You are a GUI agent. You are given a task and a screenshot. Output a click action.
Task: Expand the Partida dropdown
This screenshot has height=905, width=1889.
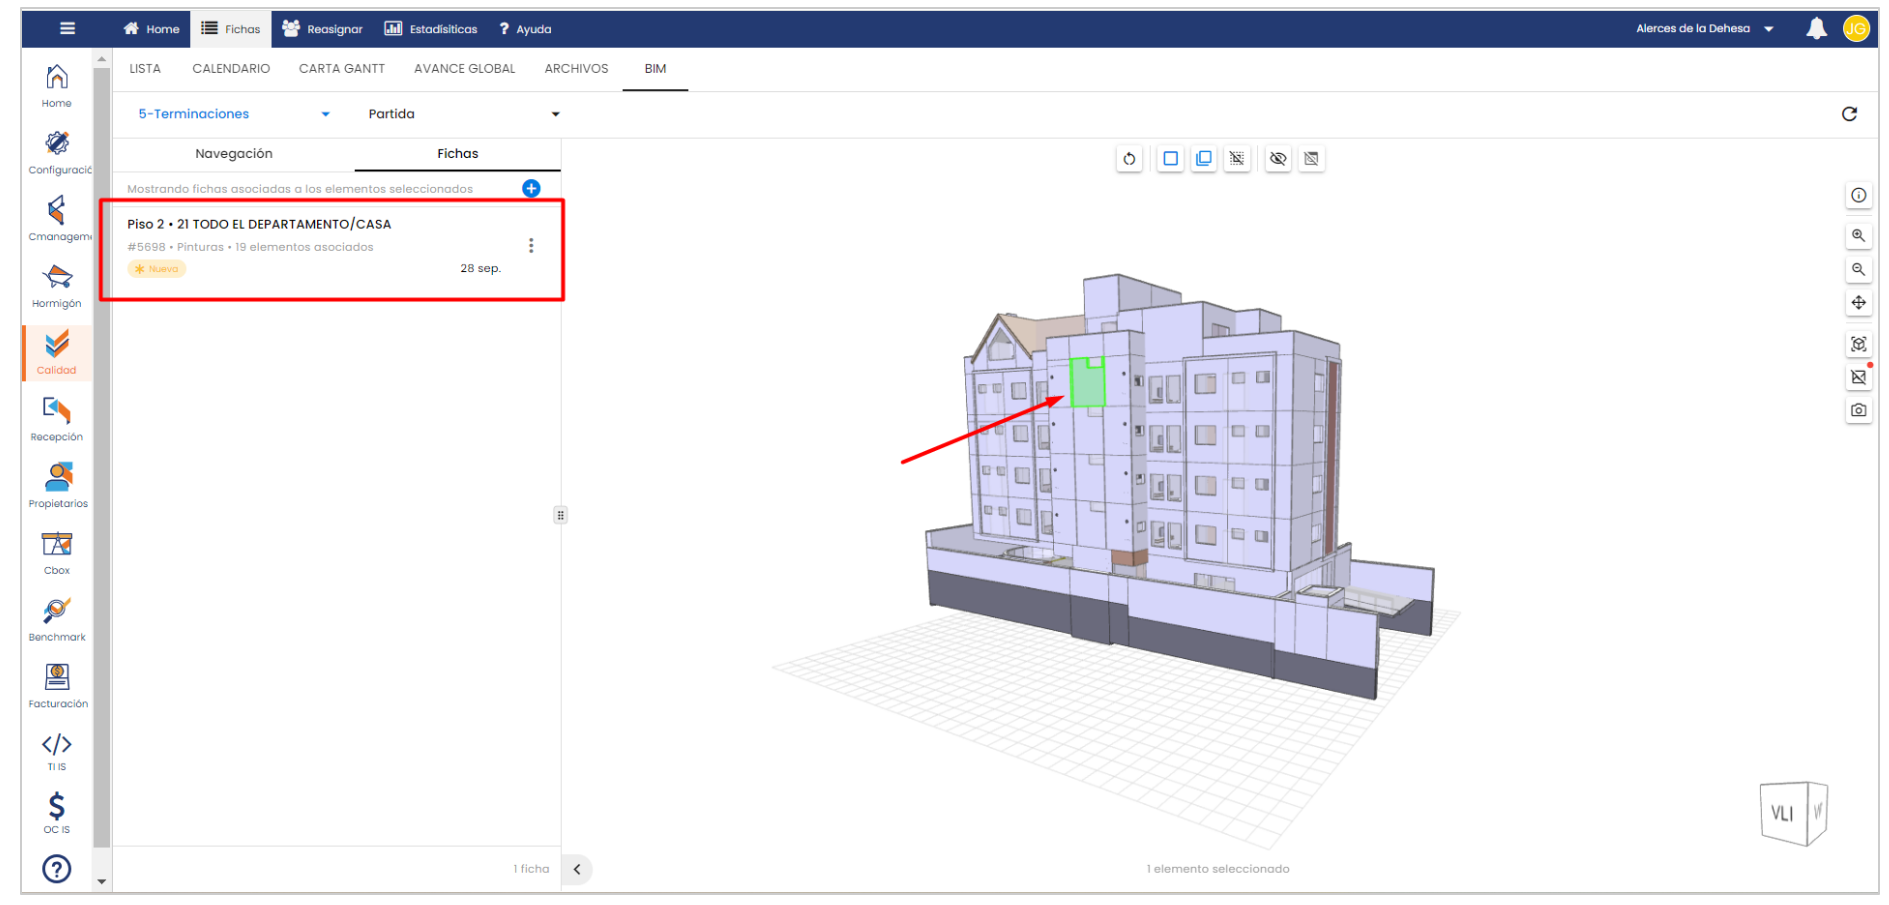tap(463, 114)
